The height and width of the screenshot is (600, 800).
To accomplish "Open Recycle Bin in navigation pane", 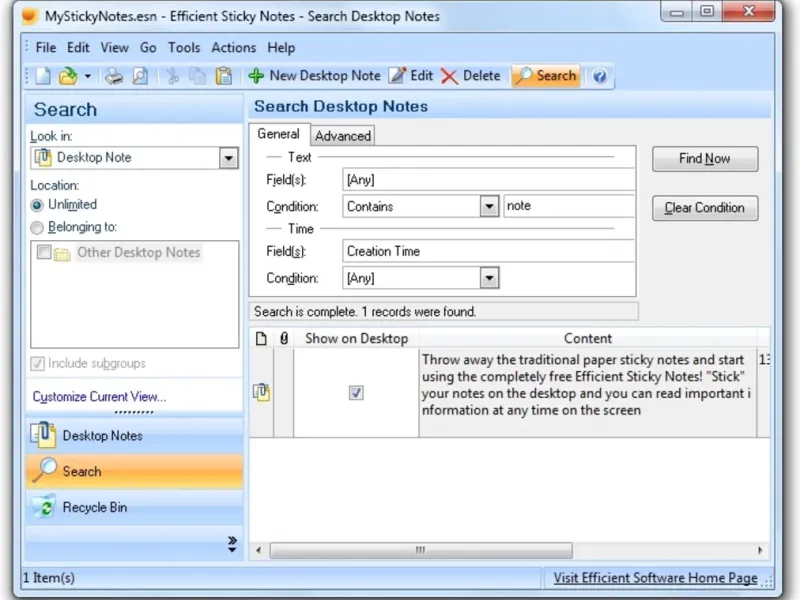I will pos(134,507).
